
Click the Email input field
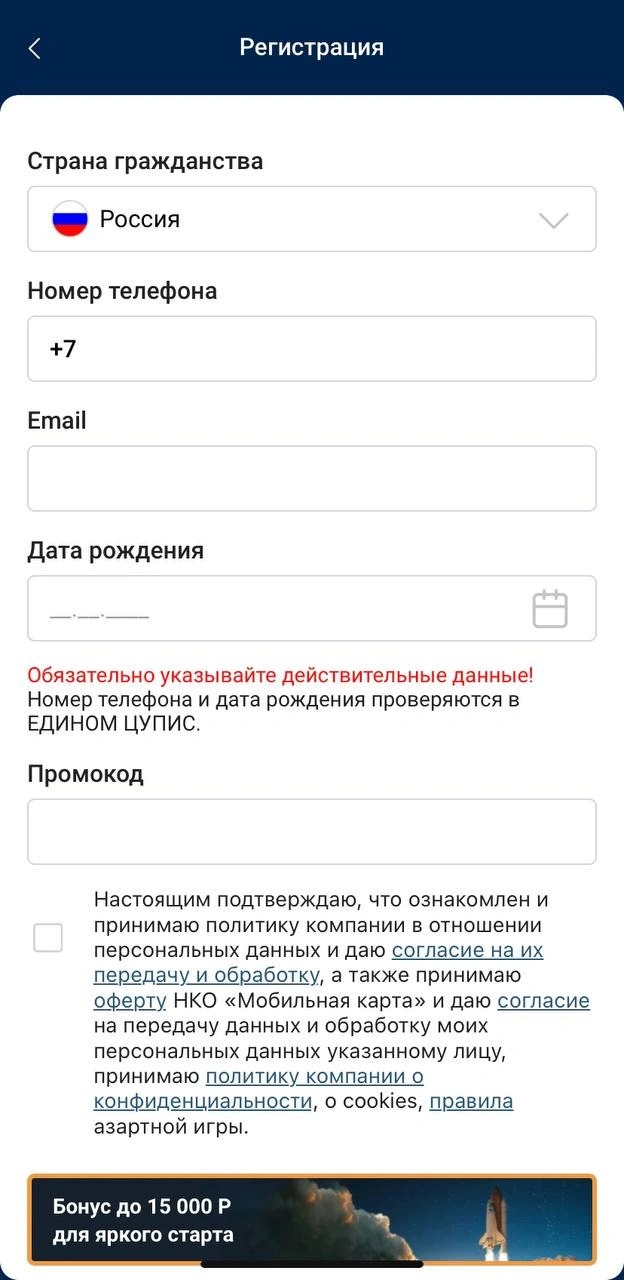[312, 477]
